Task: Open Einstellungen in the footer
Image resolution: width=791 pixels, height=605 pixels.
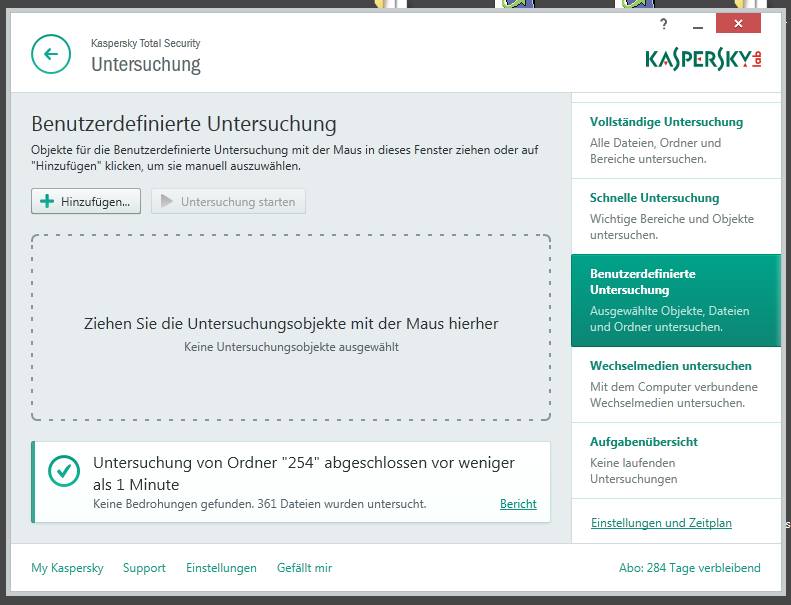Action: pos(221,568)
